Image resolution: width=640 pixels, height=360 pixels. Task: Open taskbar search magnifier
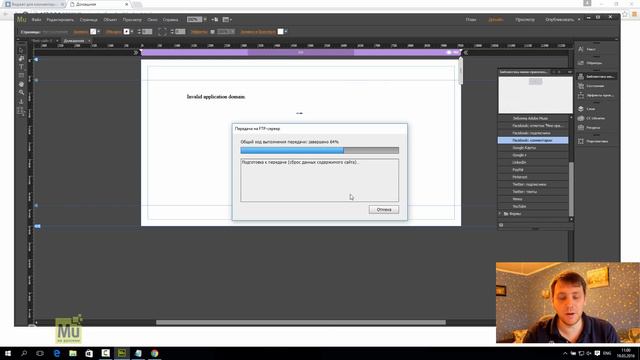(x=24, y=353)
